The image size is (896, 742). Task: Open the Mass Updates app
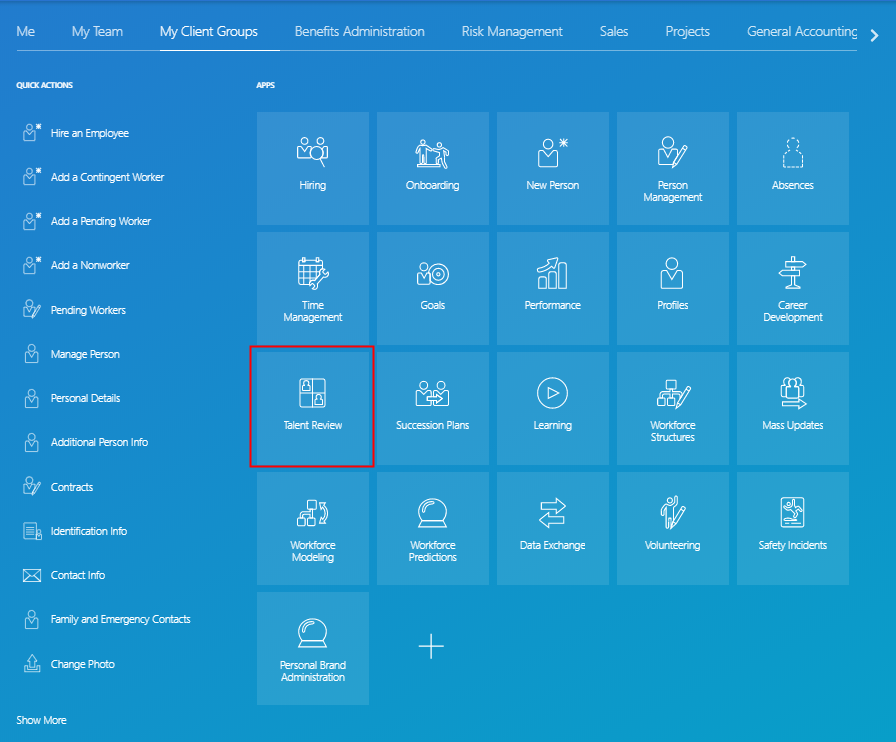click(x=792, y=407)
